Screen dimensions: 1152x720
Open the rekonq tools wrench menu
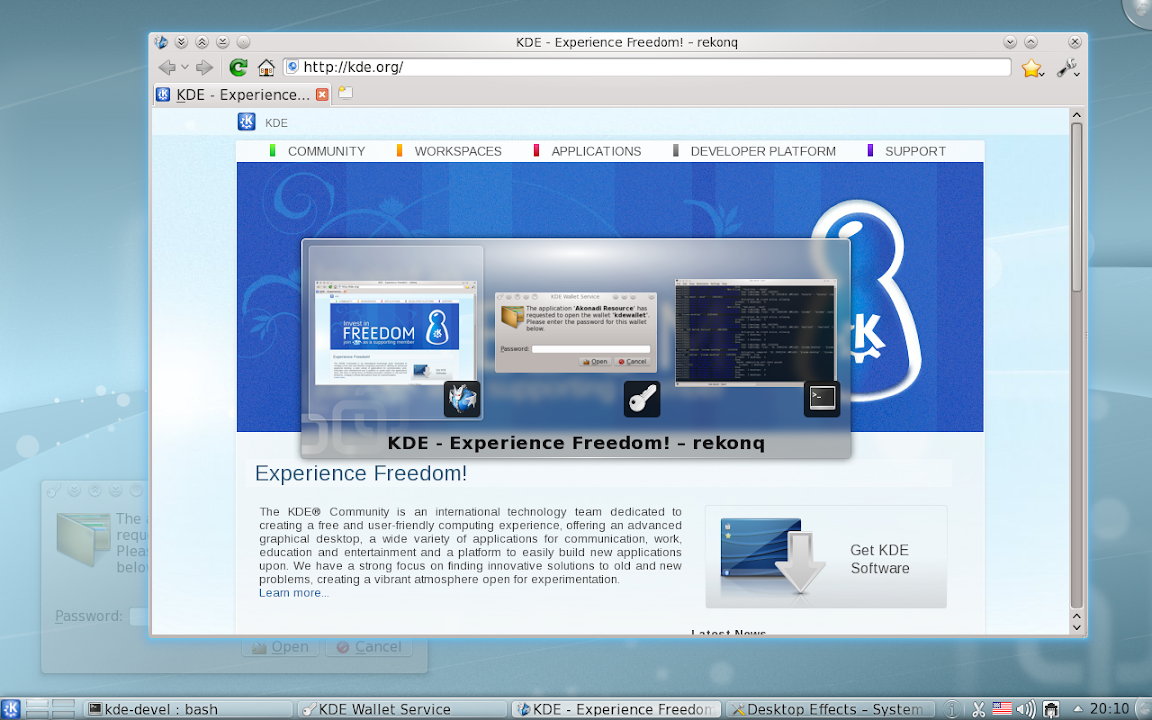[1068, 68]
